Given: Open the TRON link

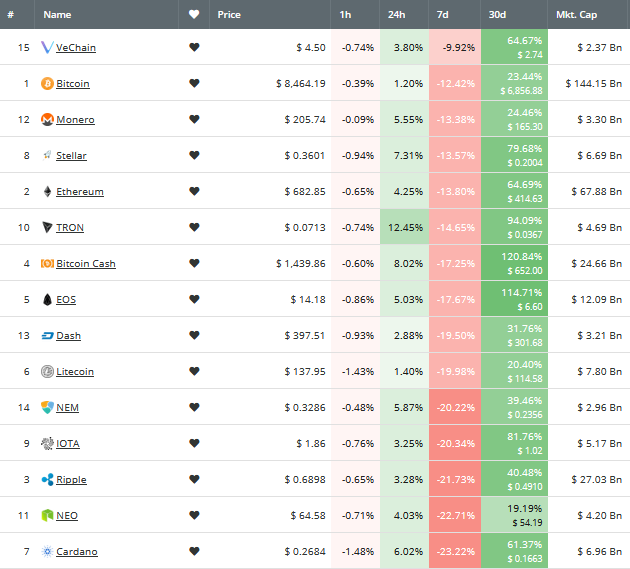Looking at the screenshot, I should coord(70,227).
